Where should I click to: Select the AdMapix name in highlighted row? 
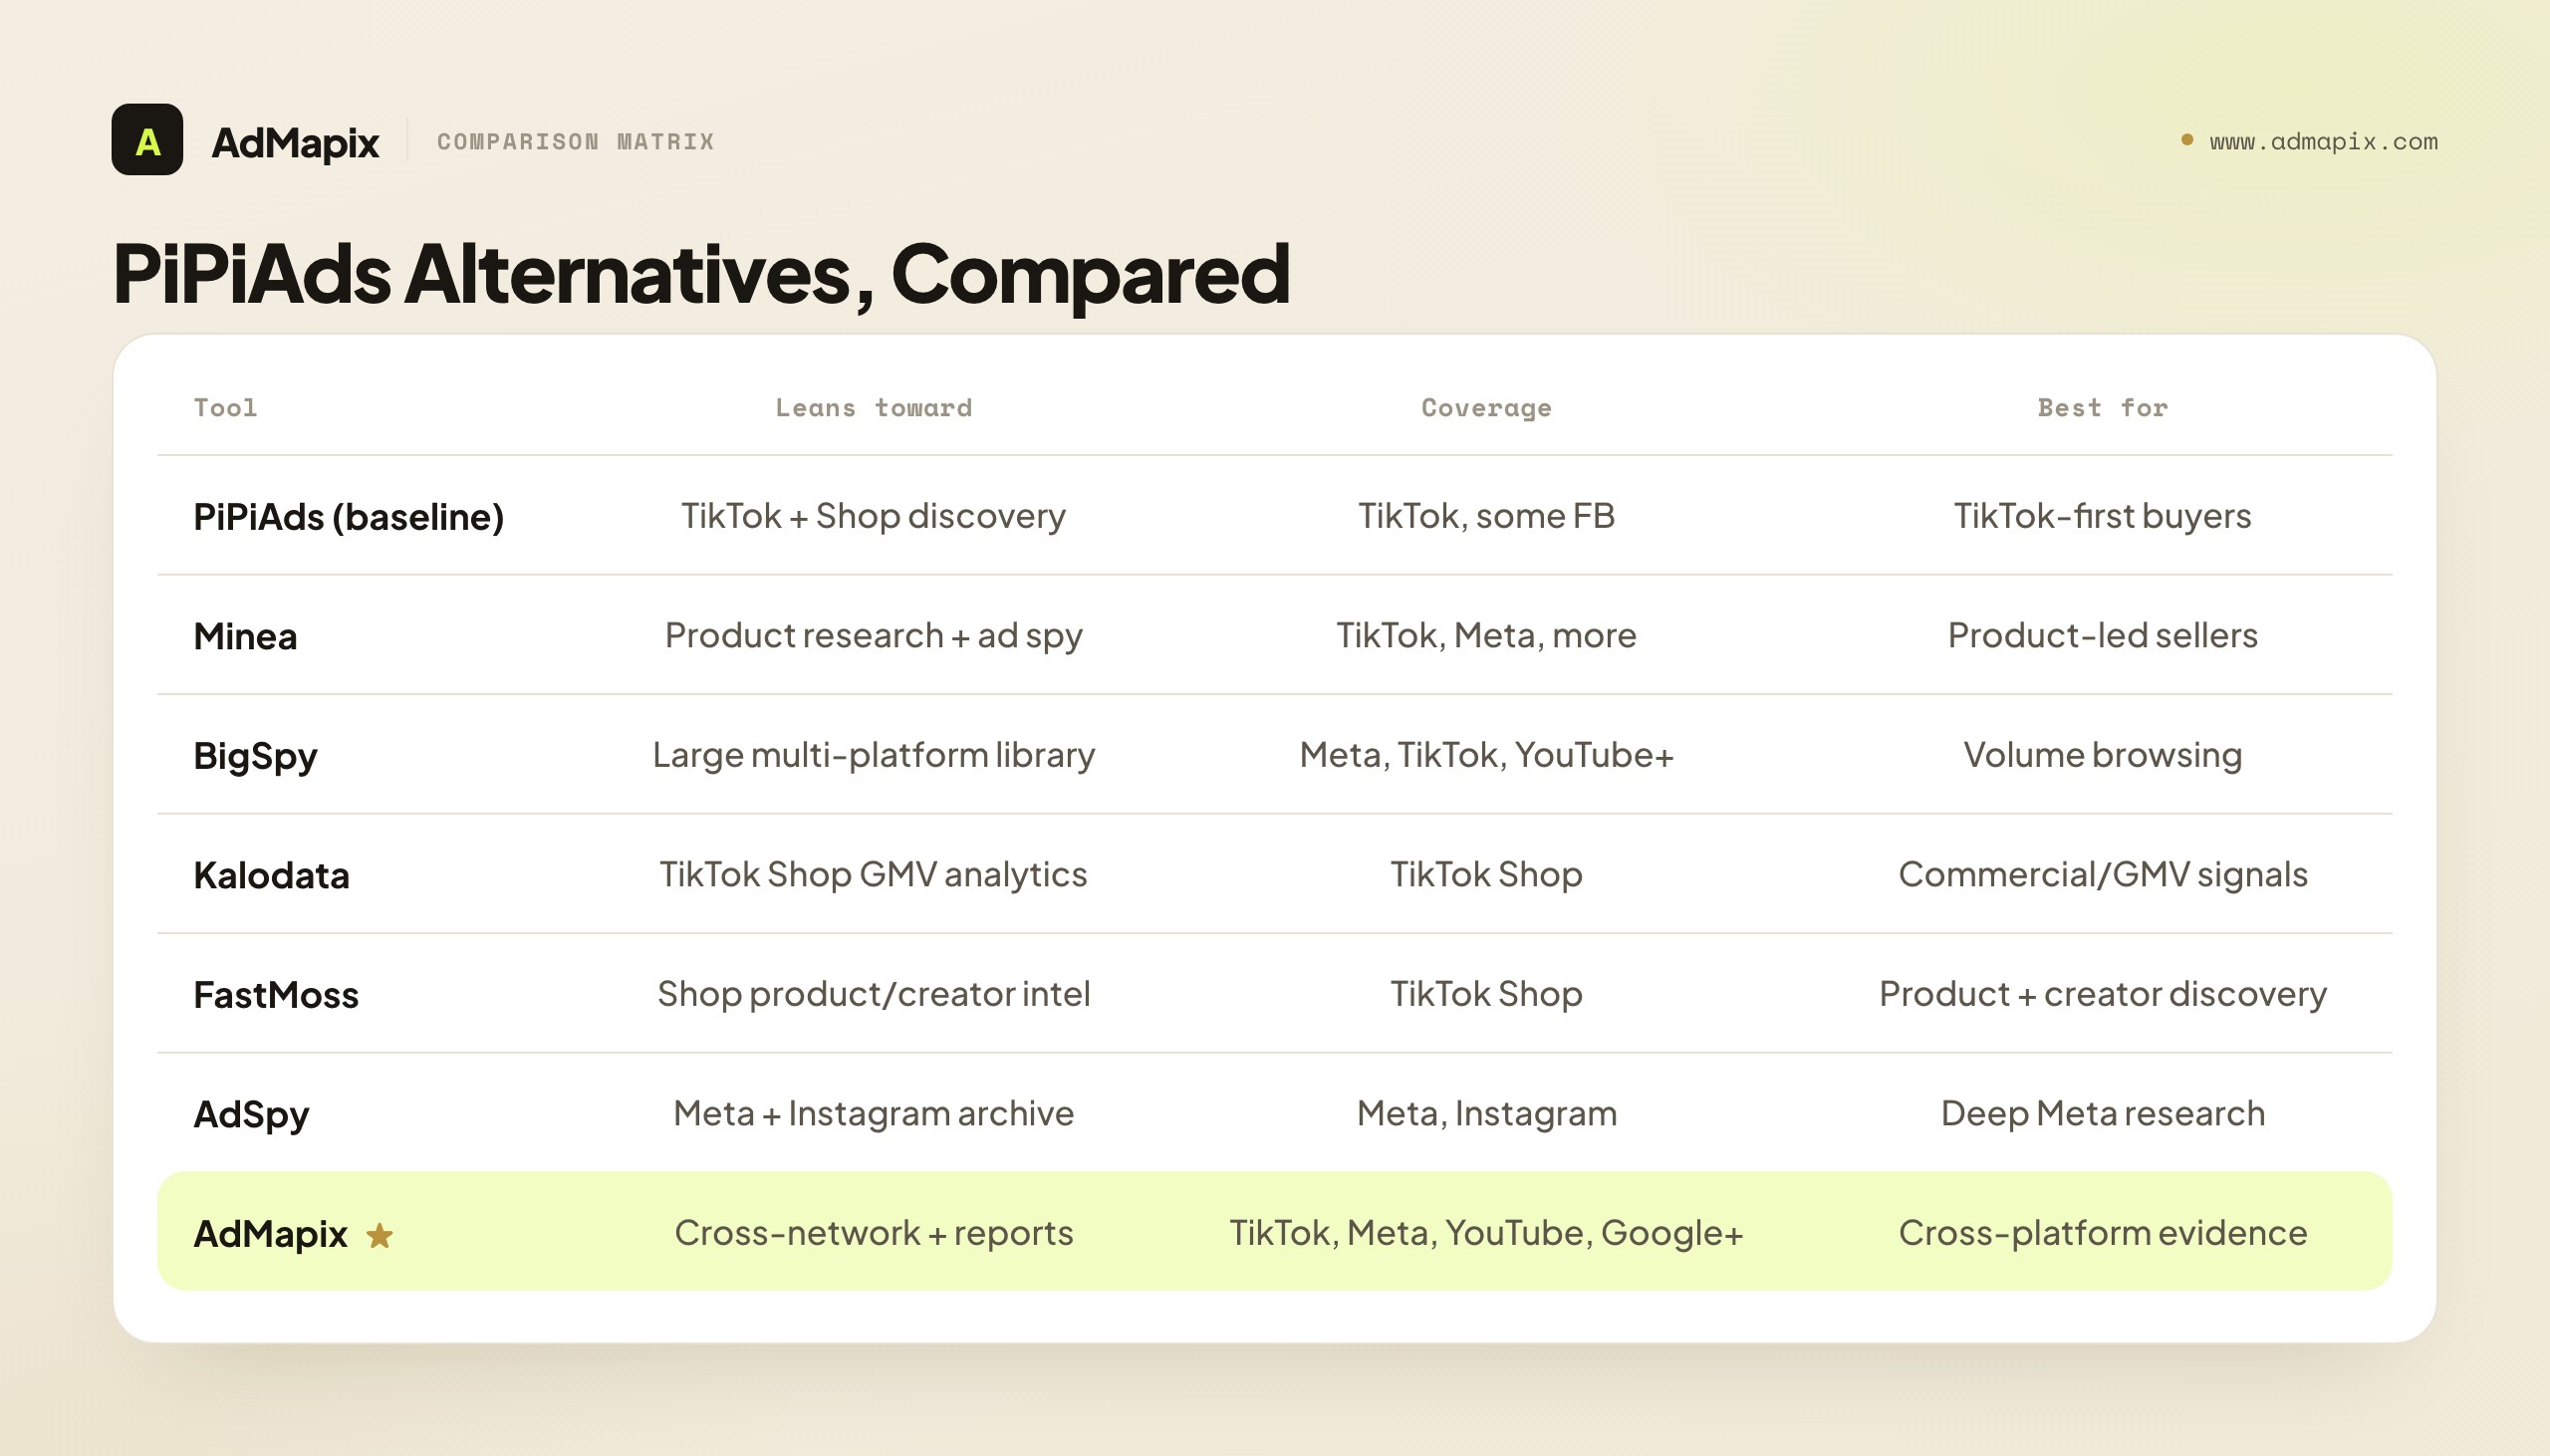pyautogui.click(x=270, y=1234)
